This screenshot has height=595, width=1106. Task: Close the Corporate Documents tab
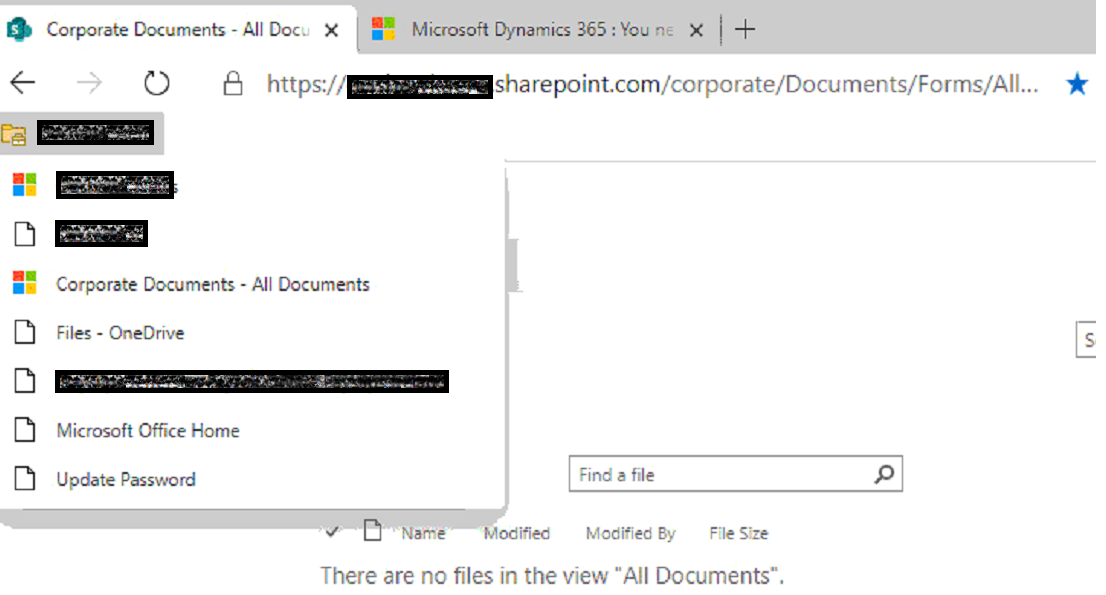[x=332, y=30]
